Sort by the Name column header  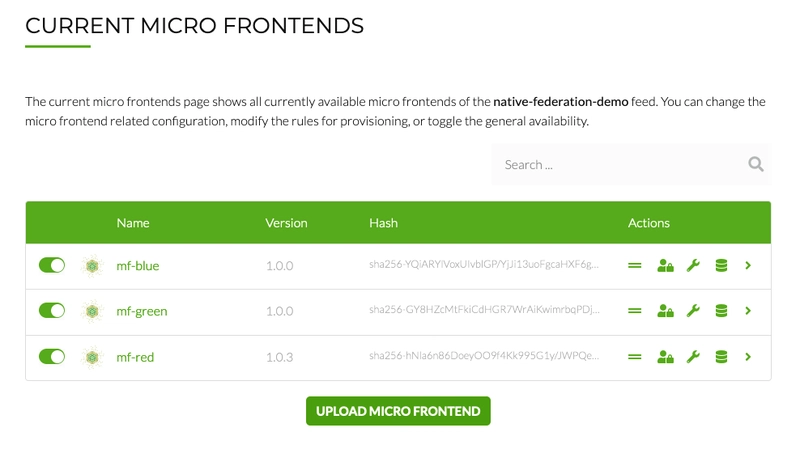click(133, 223)
